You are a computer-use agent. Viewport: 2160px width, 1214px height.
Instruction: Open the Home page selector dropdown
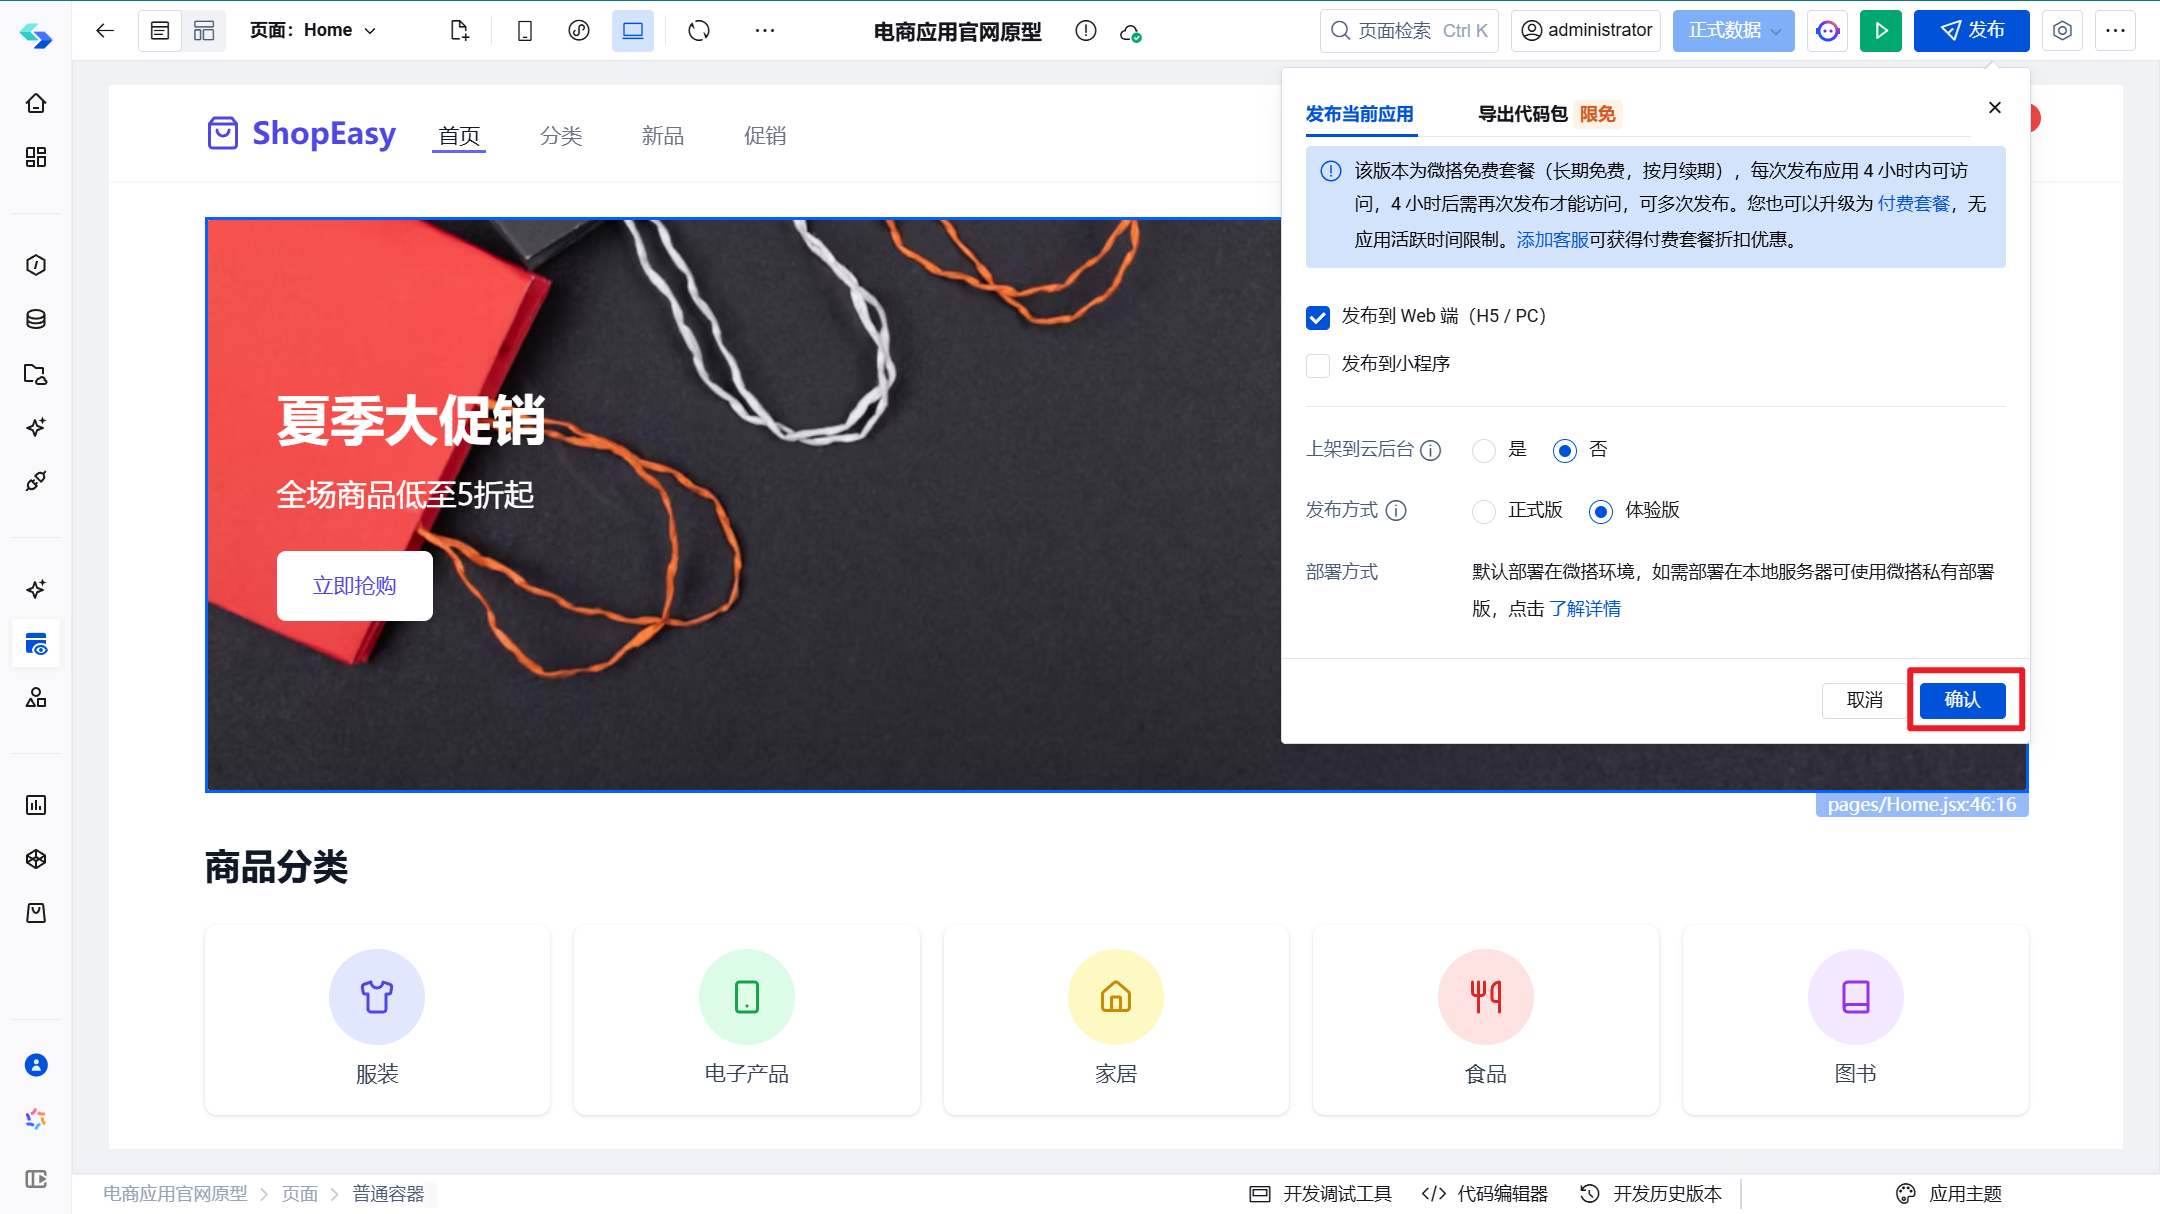(x=314, y=31)
